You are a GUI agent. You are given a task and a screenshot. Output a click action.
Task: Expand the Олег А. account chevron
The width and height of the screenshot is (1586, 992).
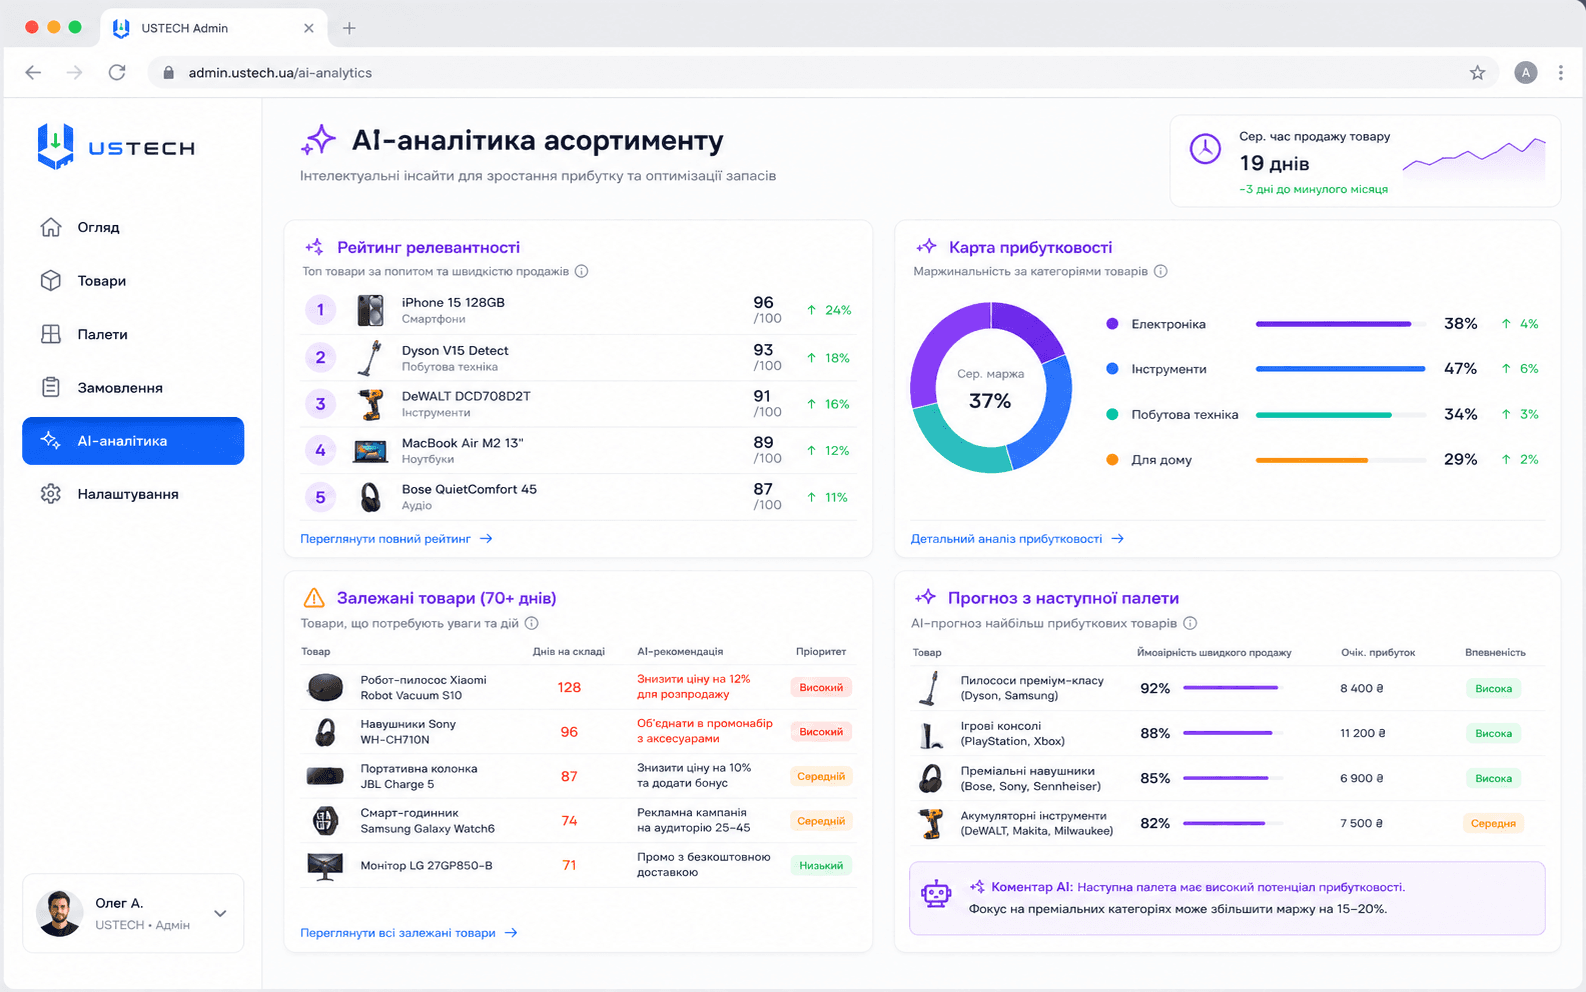(x=220, y=913)
